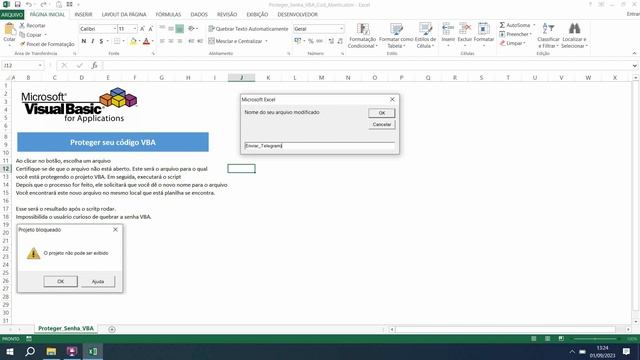
Task: Open the font size 11 dropdown
Action: click(x=135, y=29)
